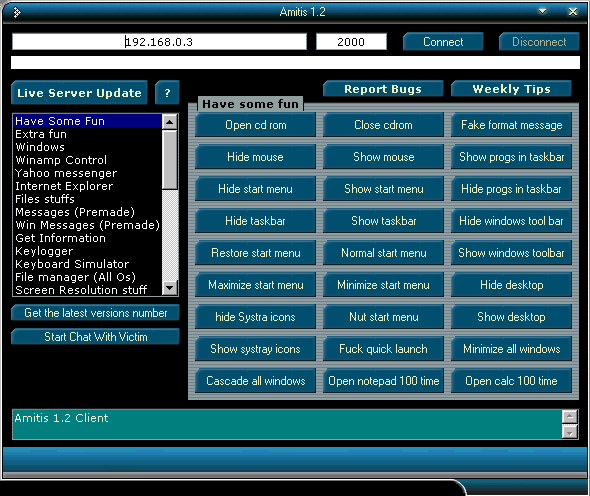This screenshot has height=496, width=590.
Task: Click the Minimize start menu button
Action: pos(383,285)
